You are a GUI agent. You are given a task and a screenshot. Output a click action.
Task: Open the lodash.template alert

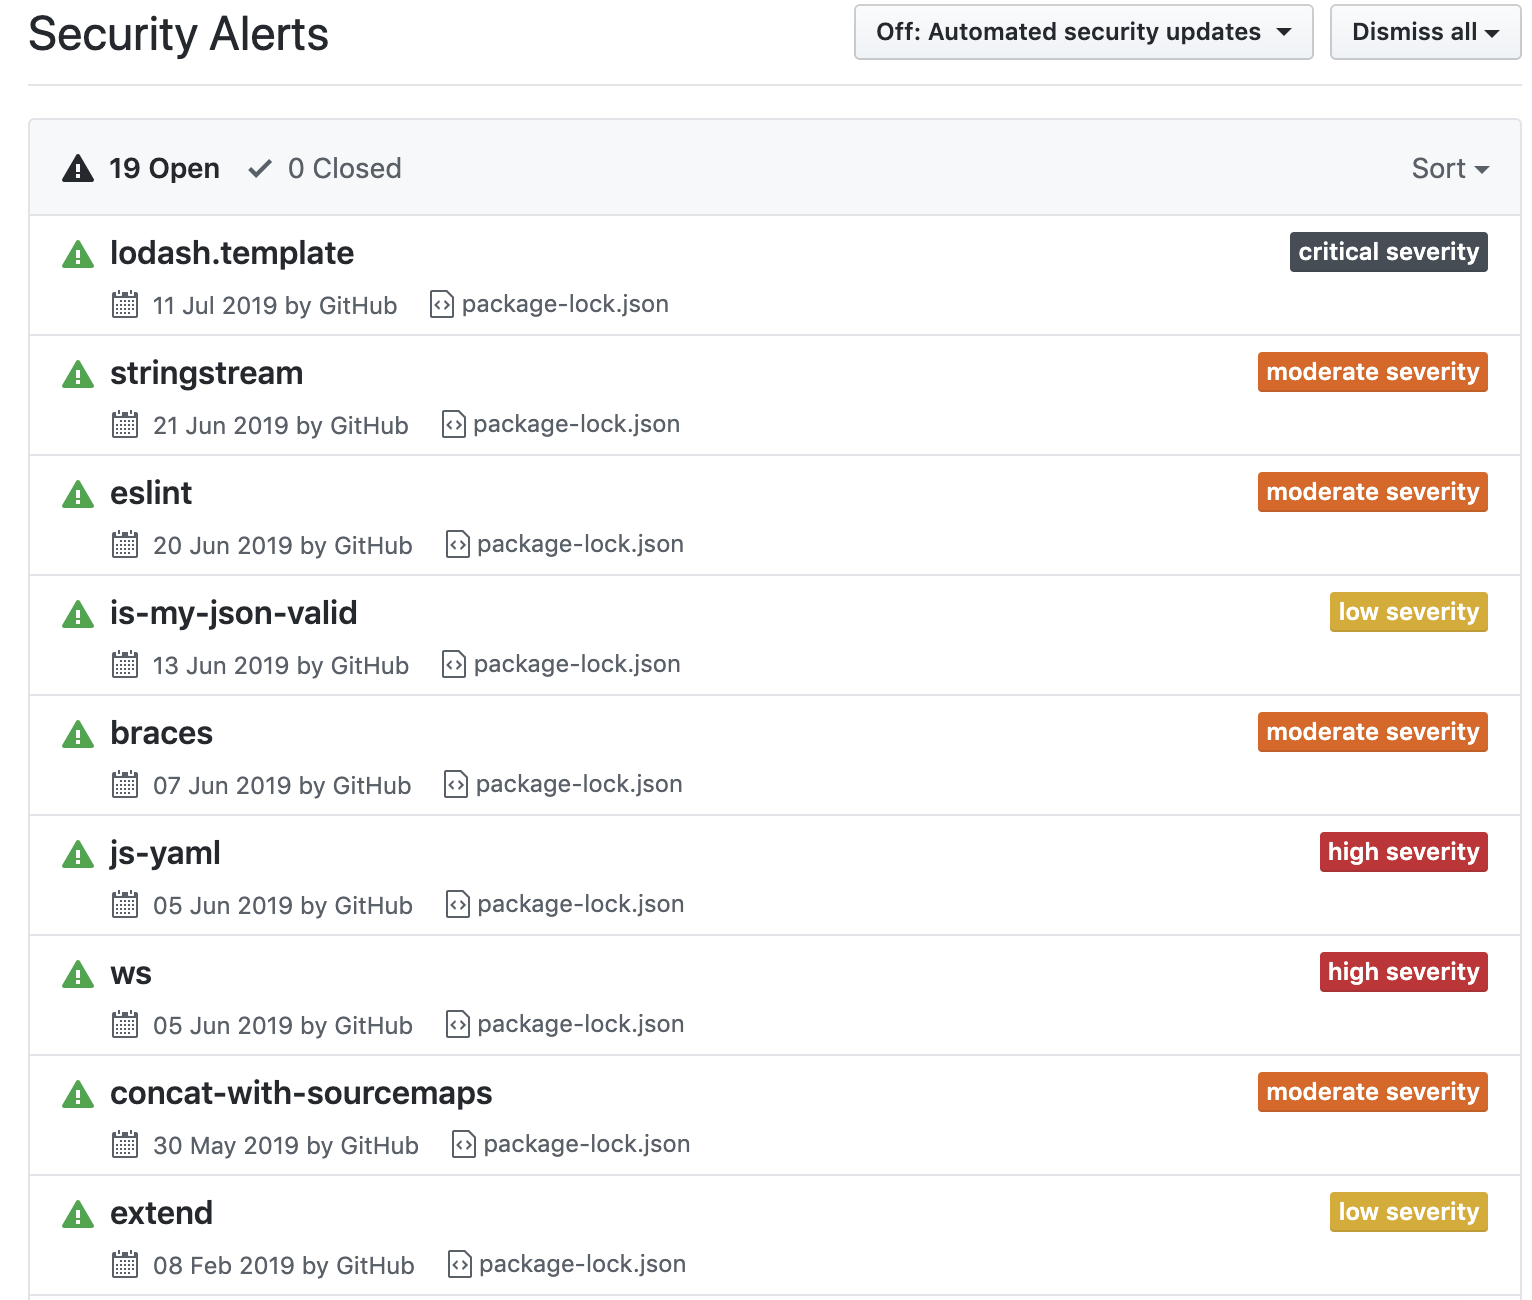pos(232,253)
